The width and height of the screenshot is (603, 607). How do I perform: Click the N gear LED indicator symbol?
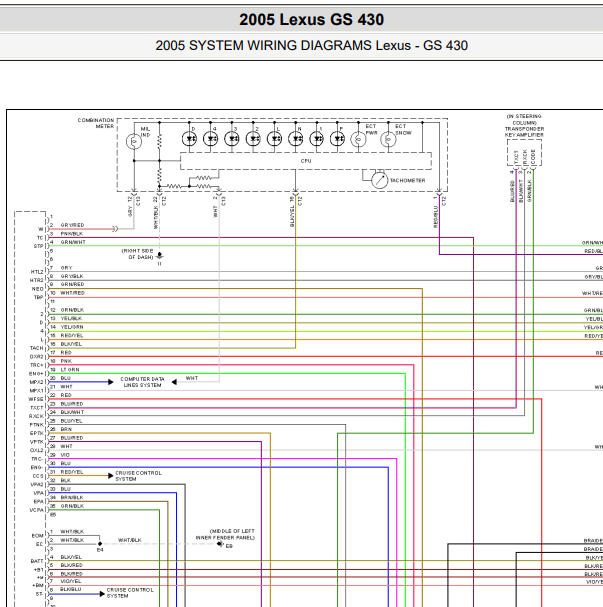296,139
